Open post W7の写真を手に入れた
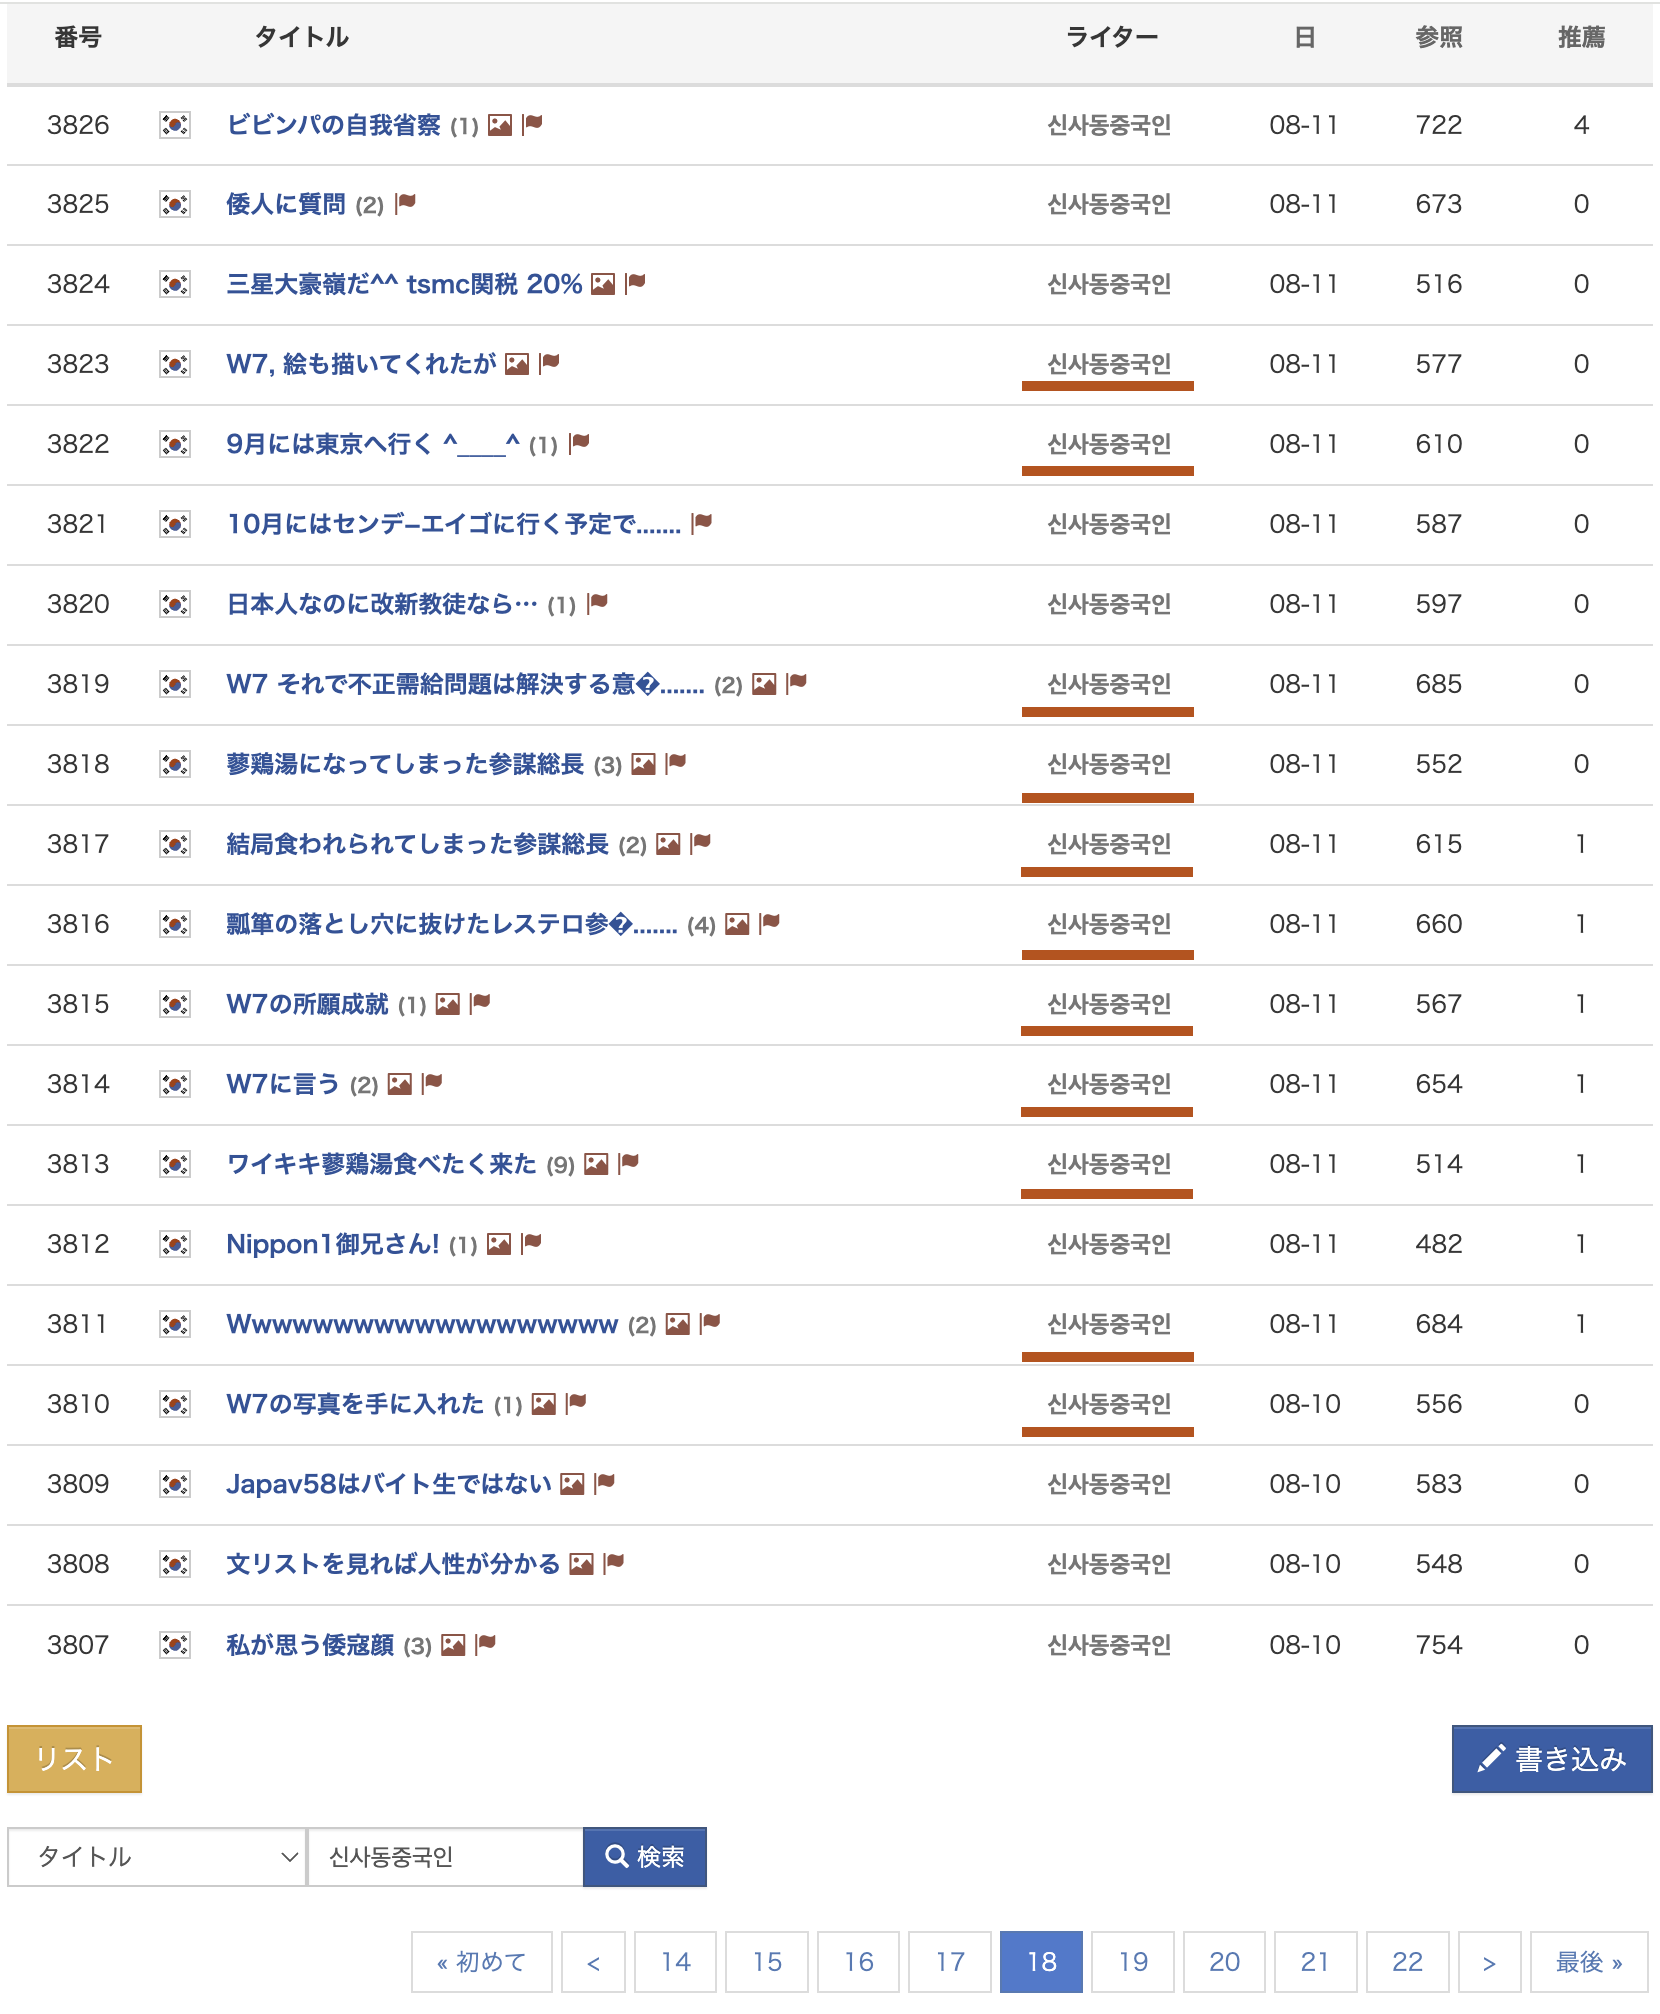1660x2014 pixels. (x=355, y=1404)
